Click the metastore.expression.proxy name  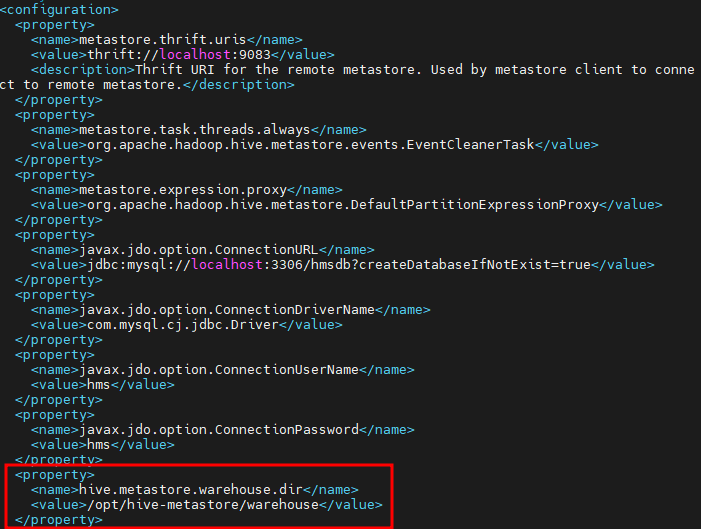pyautogui.click(x=183, y=190)
